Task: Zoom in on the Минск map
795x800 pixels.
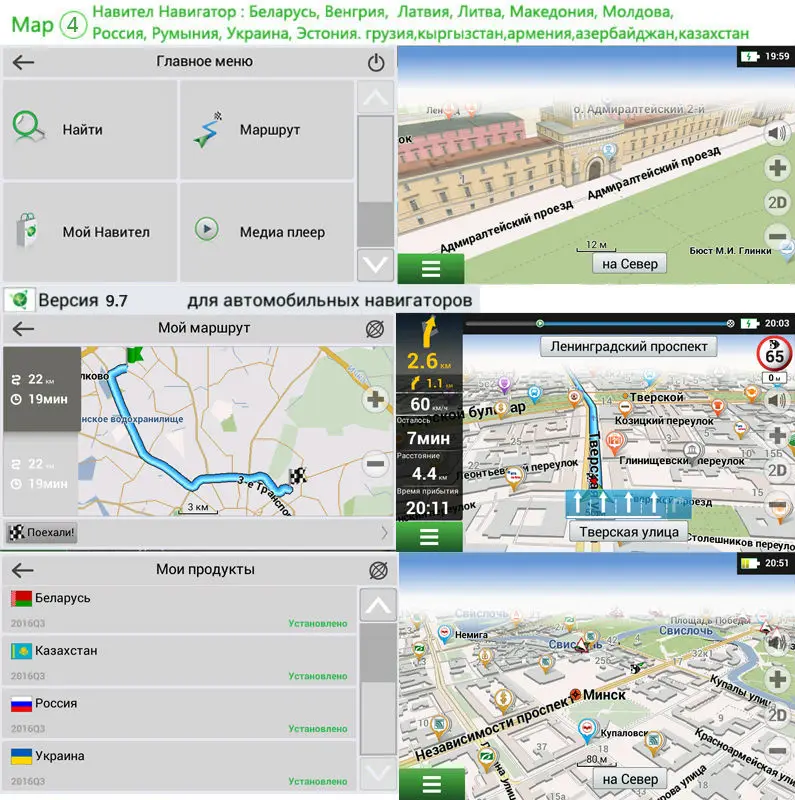Action: (x=777, y=679)
